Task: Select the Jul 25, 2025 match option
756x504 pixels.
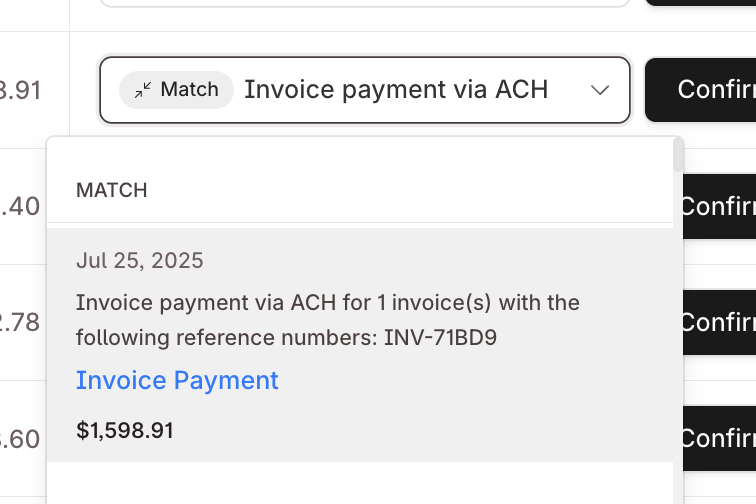Action: pyautogui.click(x=140, y=261)
